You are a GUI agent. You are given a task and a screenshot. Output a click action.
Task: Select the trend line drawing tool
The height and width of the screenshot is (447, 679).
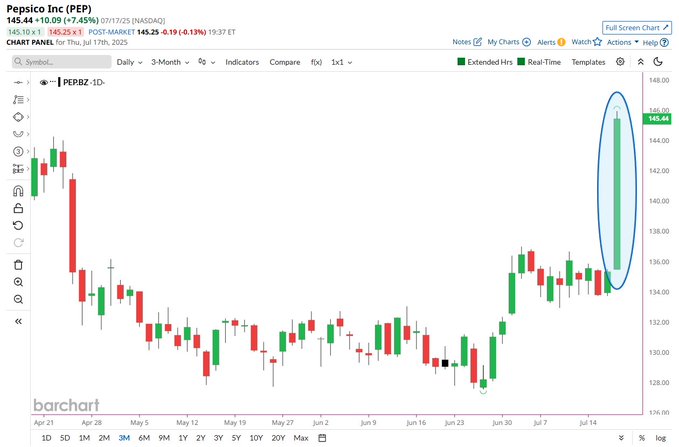[x=18, y=82]
